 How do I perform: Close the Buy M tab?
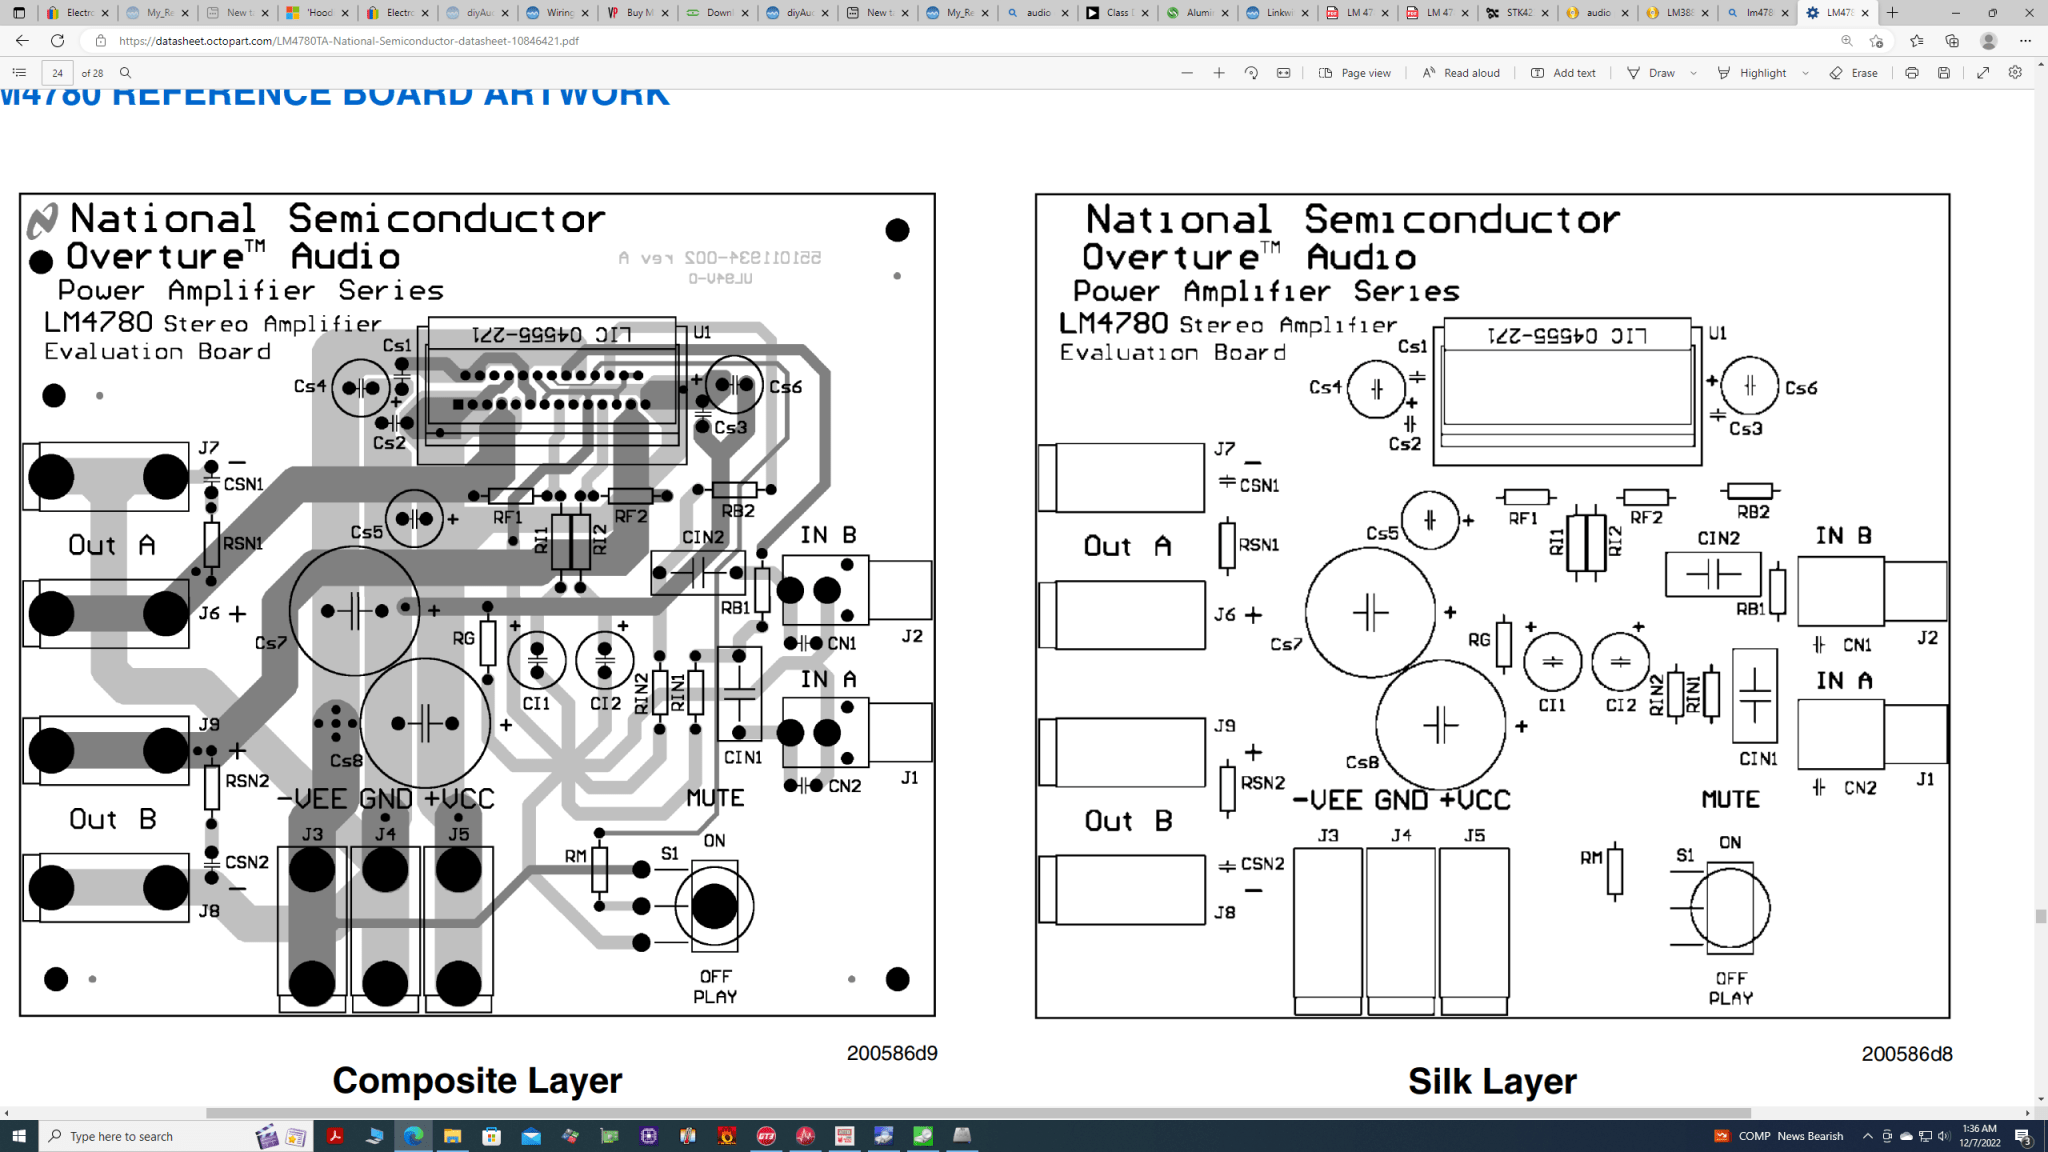tap(665, 13)
